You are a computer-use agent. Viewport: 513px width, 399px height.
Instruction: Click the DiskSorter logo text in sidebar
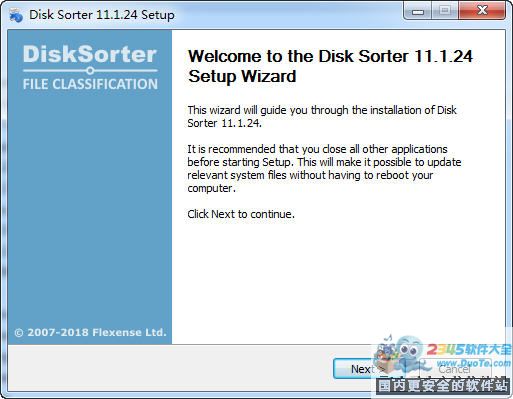coord(90,54)
